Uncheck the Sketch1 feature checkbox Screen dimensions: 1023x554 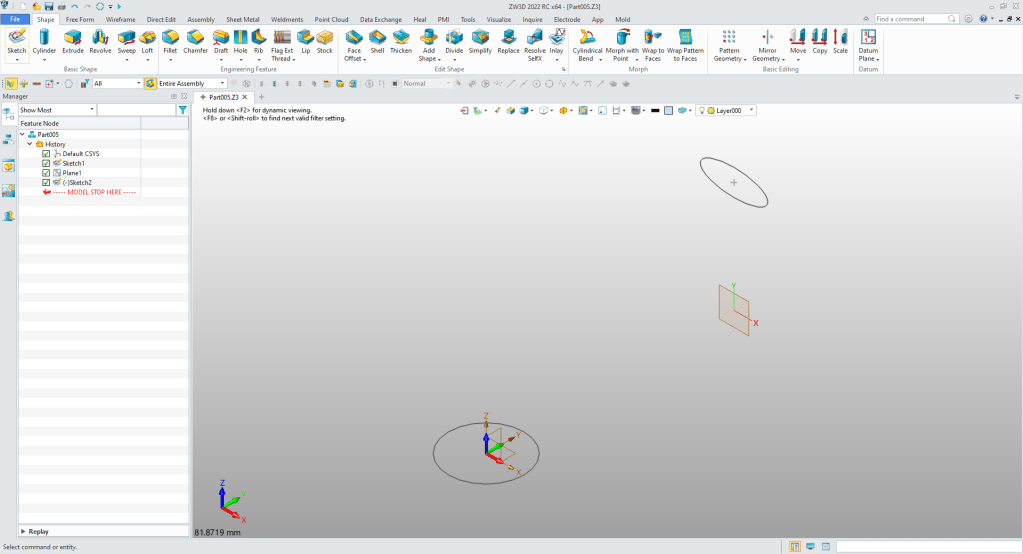[x=46, y=163]
